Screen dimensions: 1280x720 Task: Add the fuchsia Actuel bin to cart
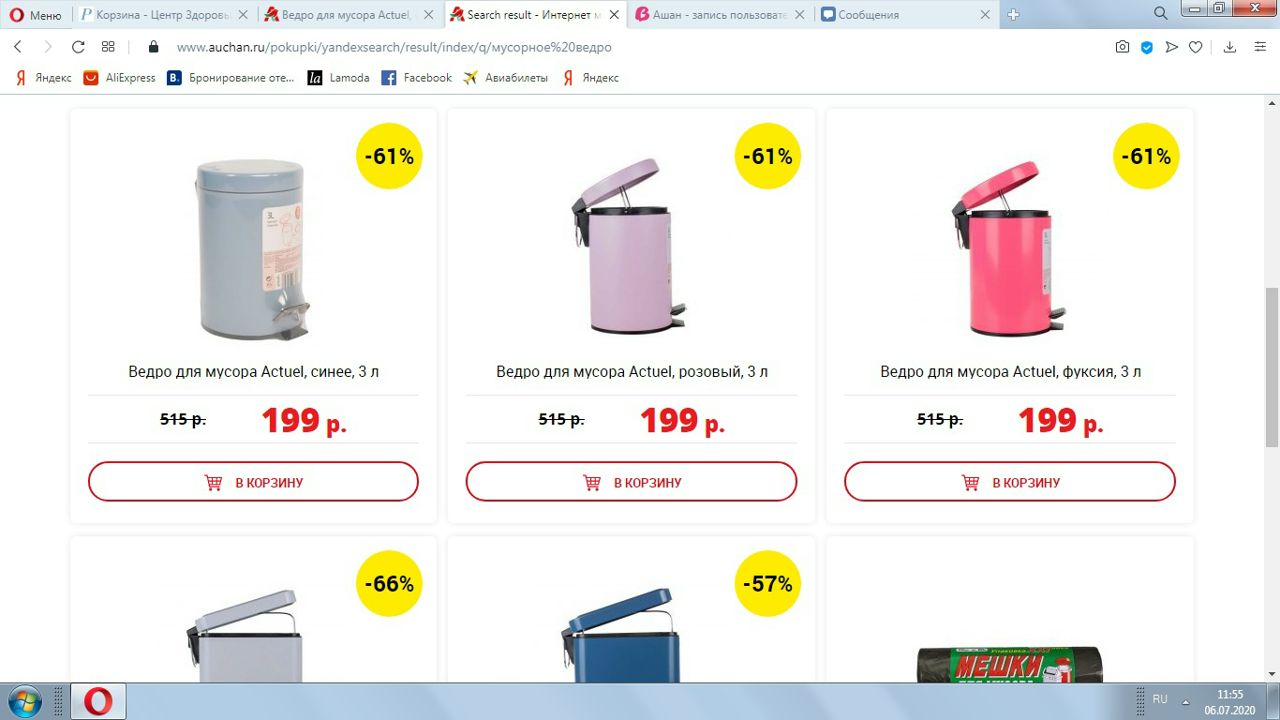[1010, 482]
